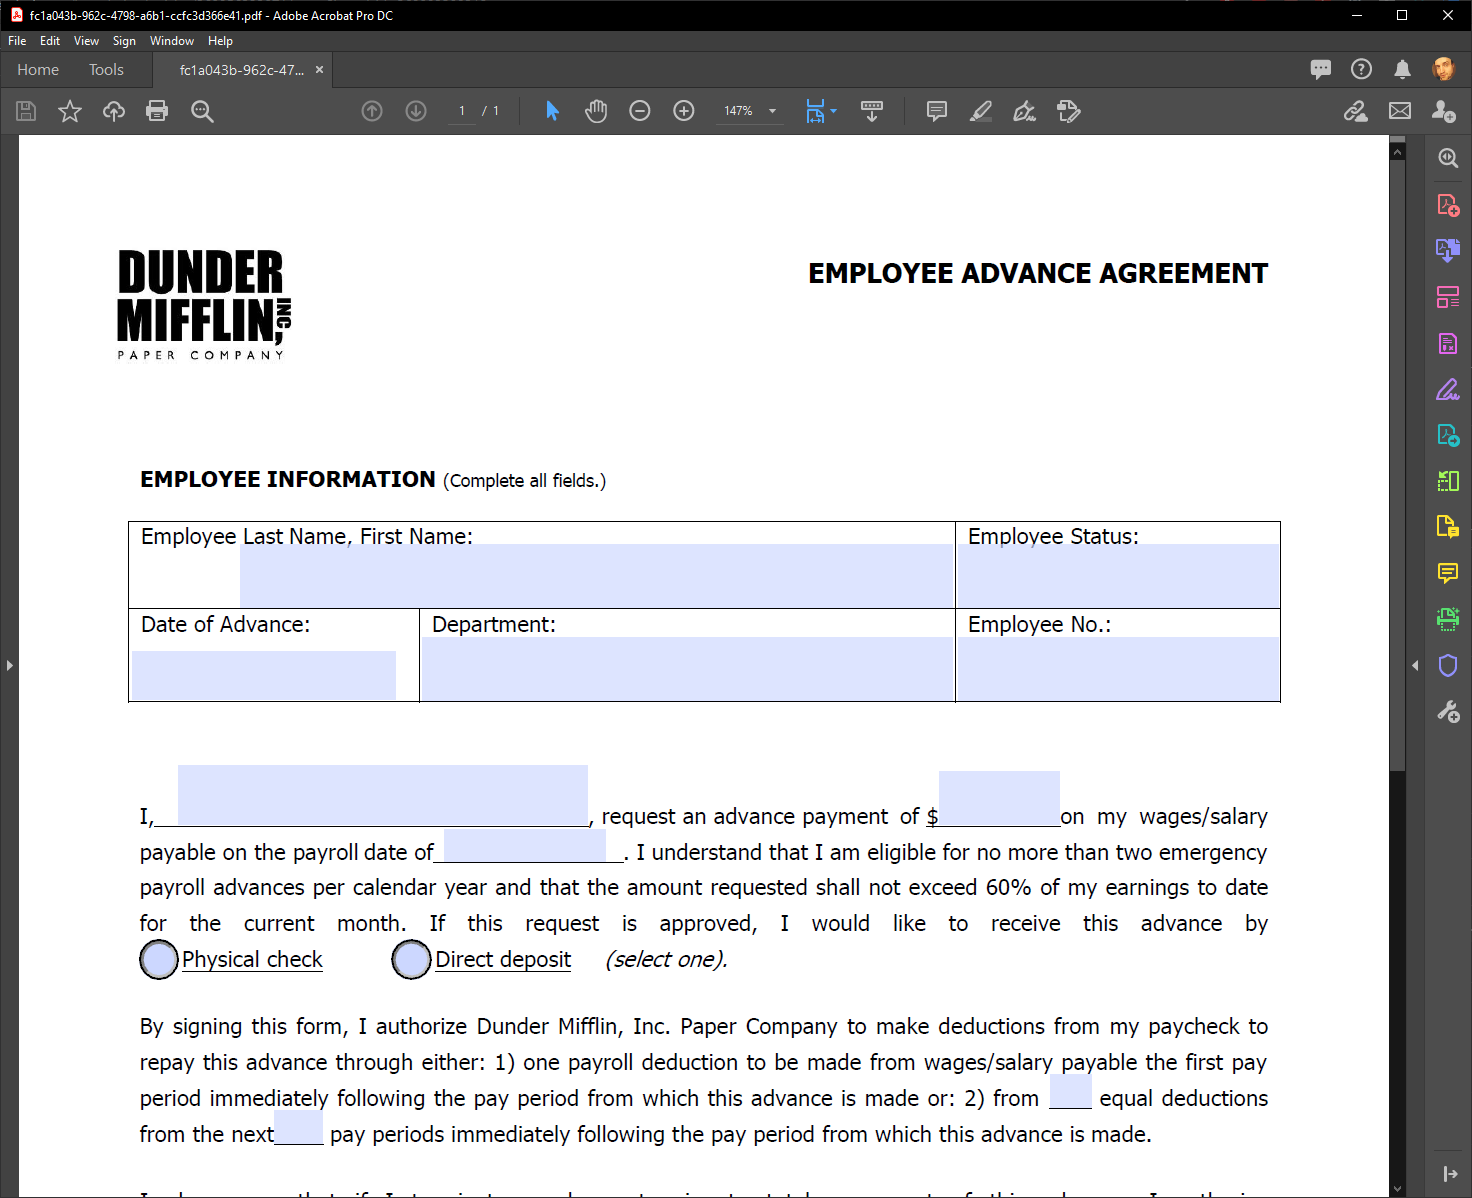Expand the right sidebar tools labels
1472x1198 pixels.
coord(1450,1174)
